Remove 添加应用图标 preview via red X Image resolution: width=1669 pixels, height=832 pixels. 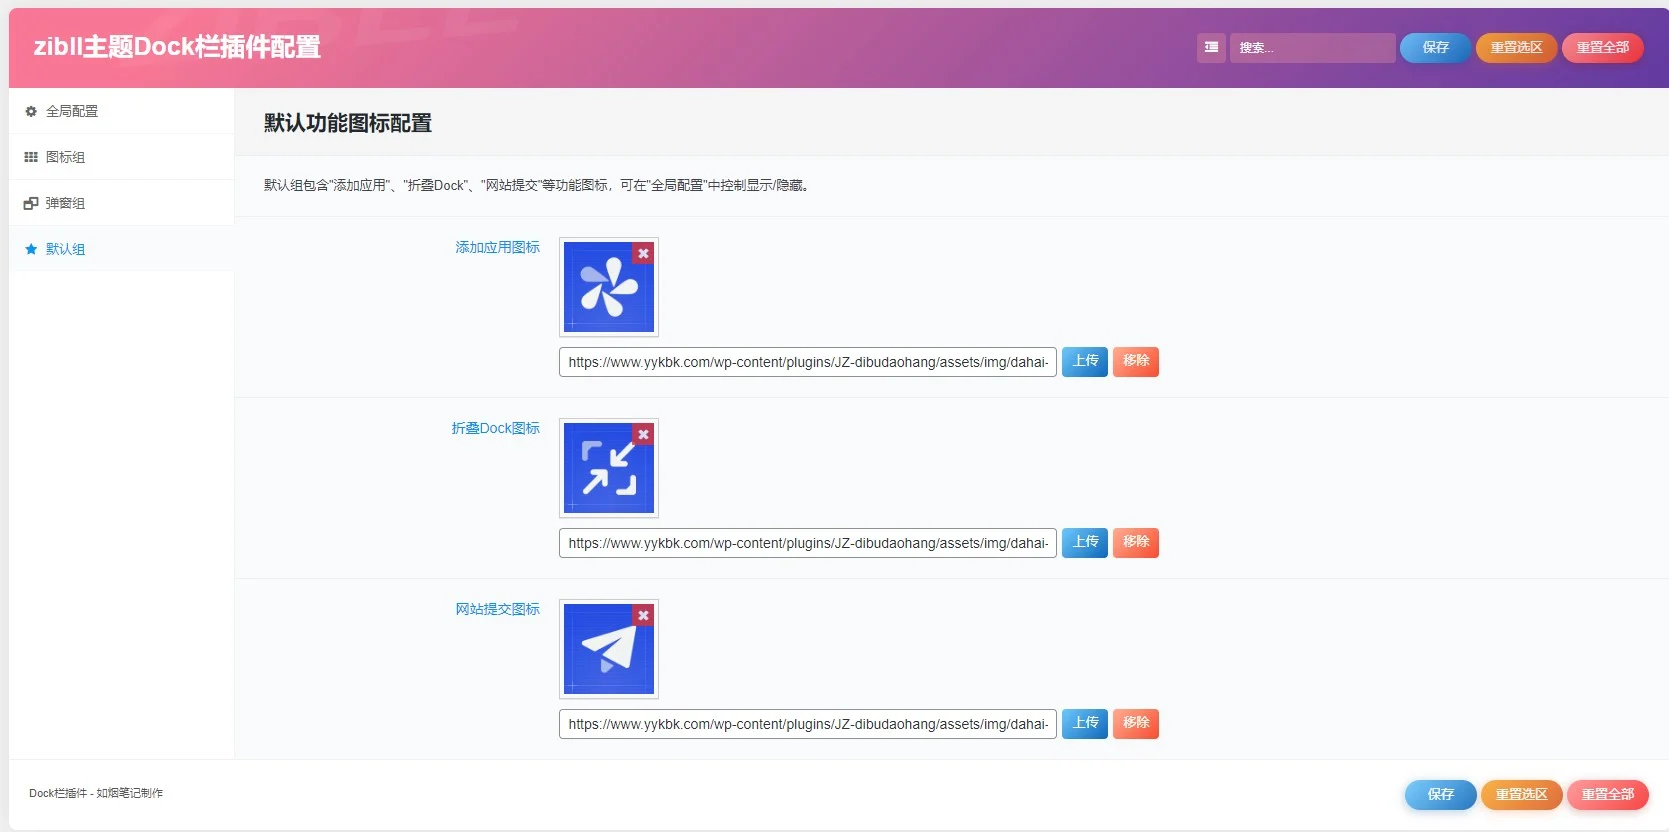[x=644, y=254]
